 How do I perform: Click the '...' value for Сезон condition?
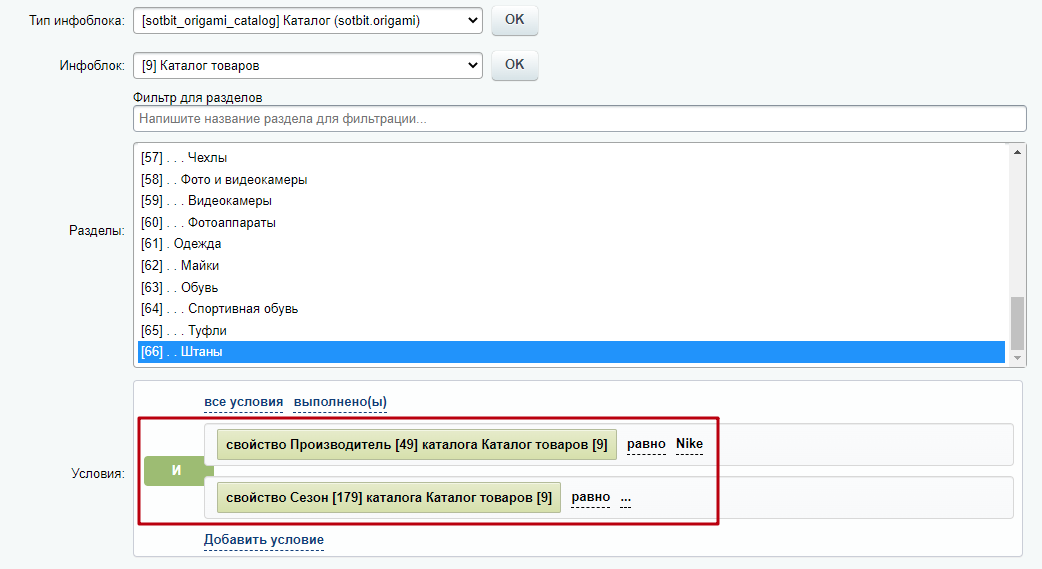625,498
